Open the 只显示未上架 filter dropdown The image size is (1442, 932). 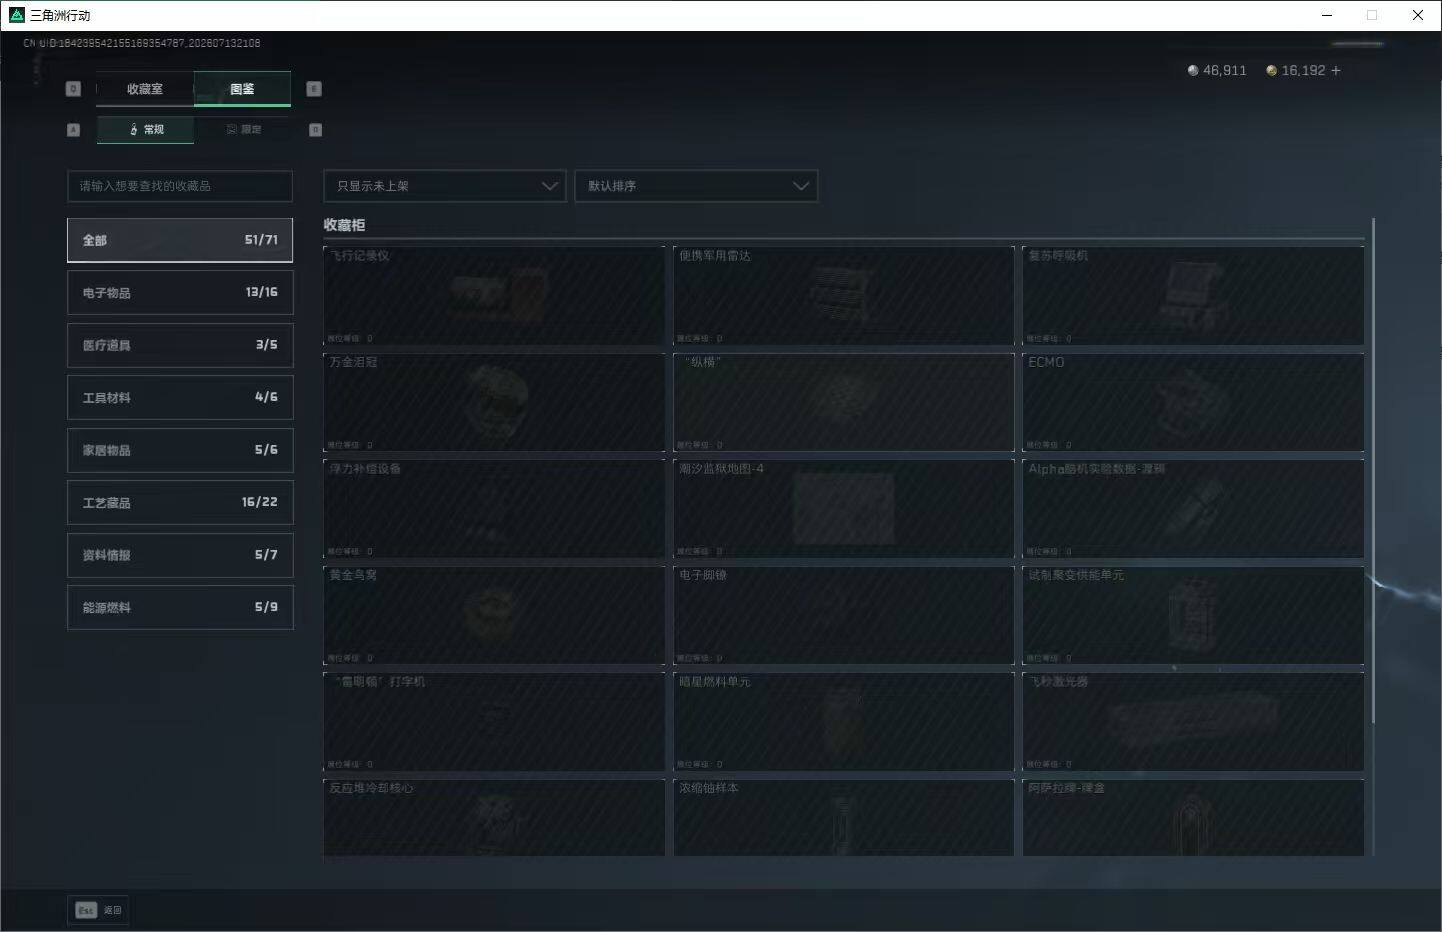(x=445, y=186)
